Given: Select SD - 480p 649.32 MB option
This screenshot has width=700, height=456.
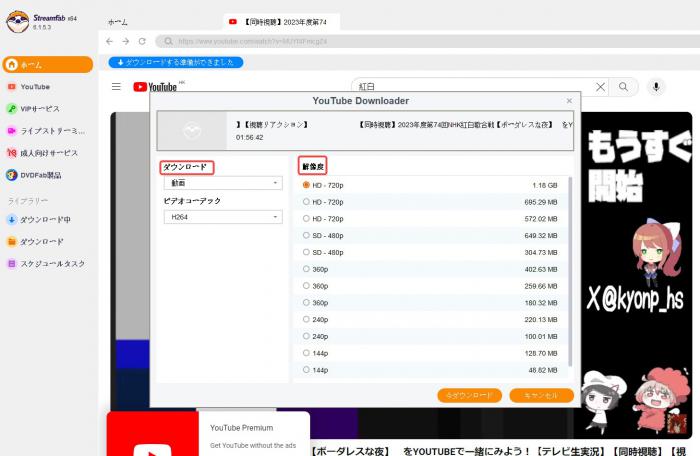Looking at the screenshot, I should pyautogui.click(x=430, y=235).
